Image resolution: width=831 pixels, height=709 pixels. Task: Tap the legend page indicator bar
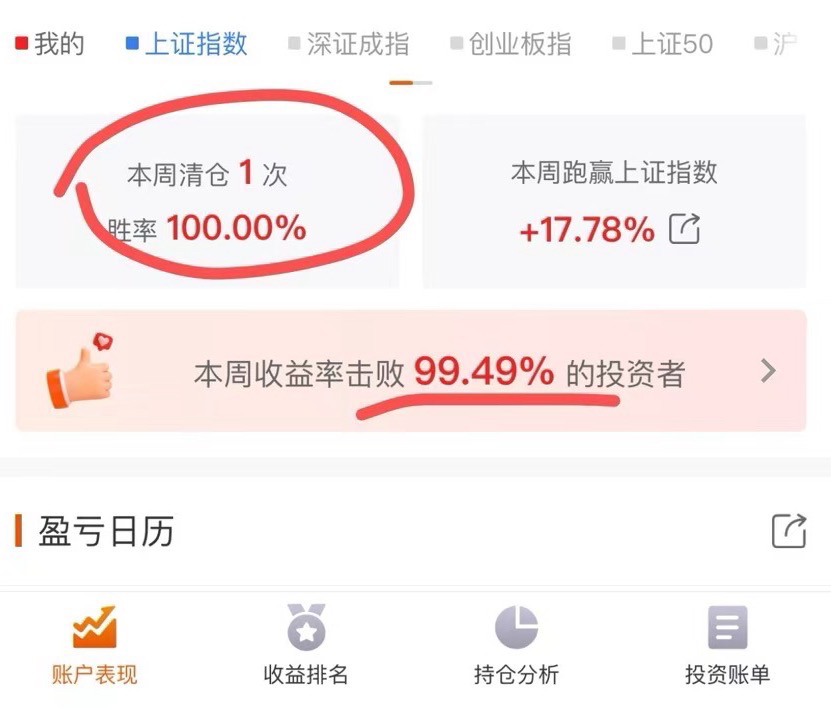(x=411, y=83)
